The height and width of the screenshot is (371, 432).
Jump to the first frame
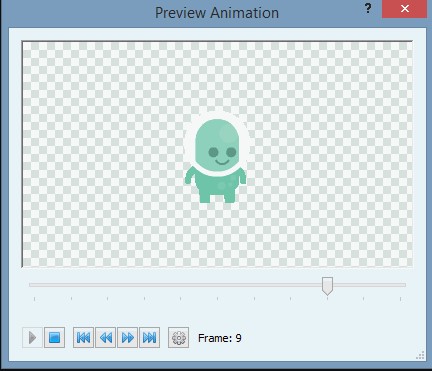click(83, 338)
